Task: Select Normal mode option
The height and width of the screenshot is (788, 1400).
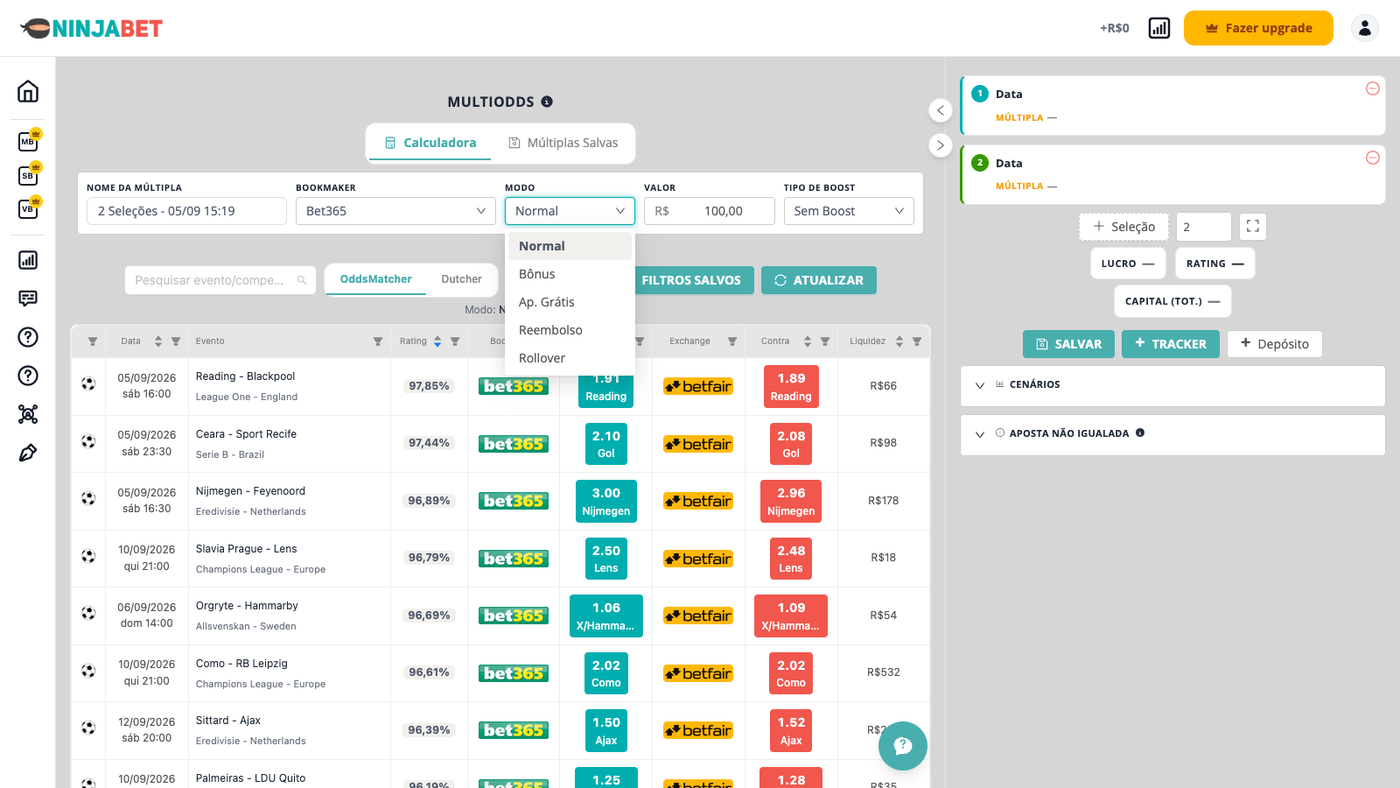Action: 570,246
